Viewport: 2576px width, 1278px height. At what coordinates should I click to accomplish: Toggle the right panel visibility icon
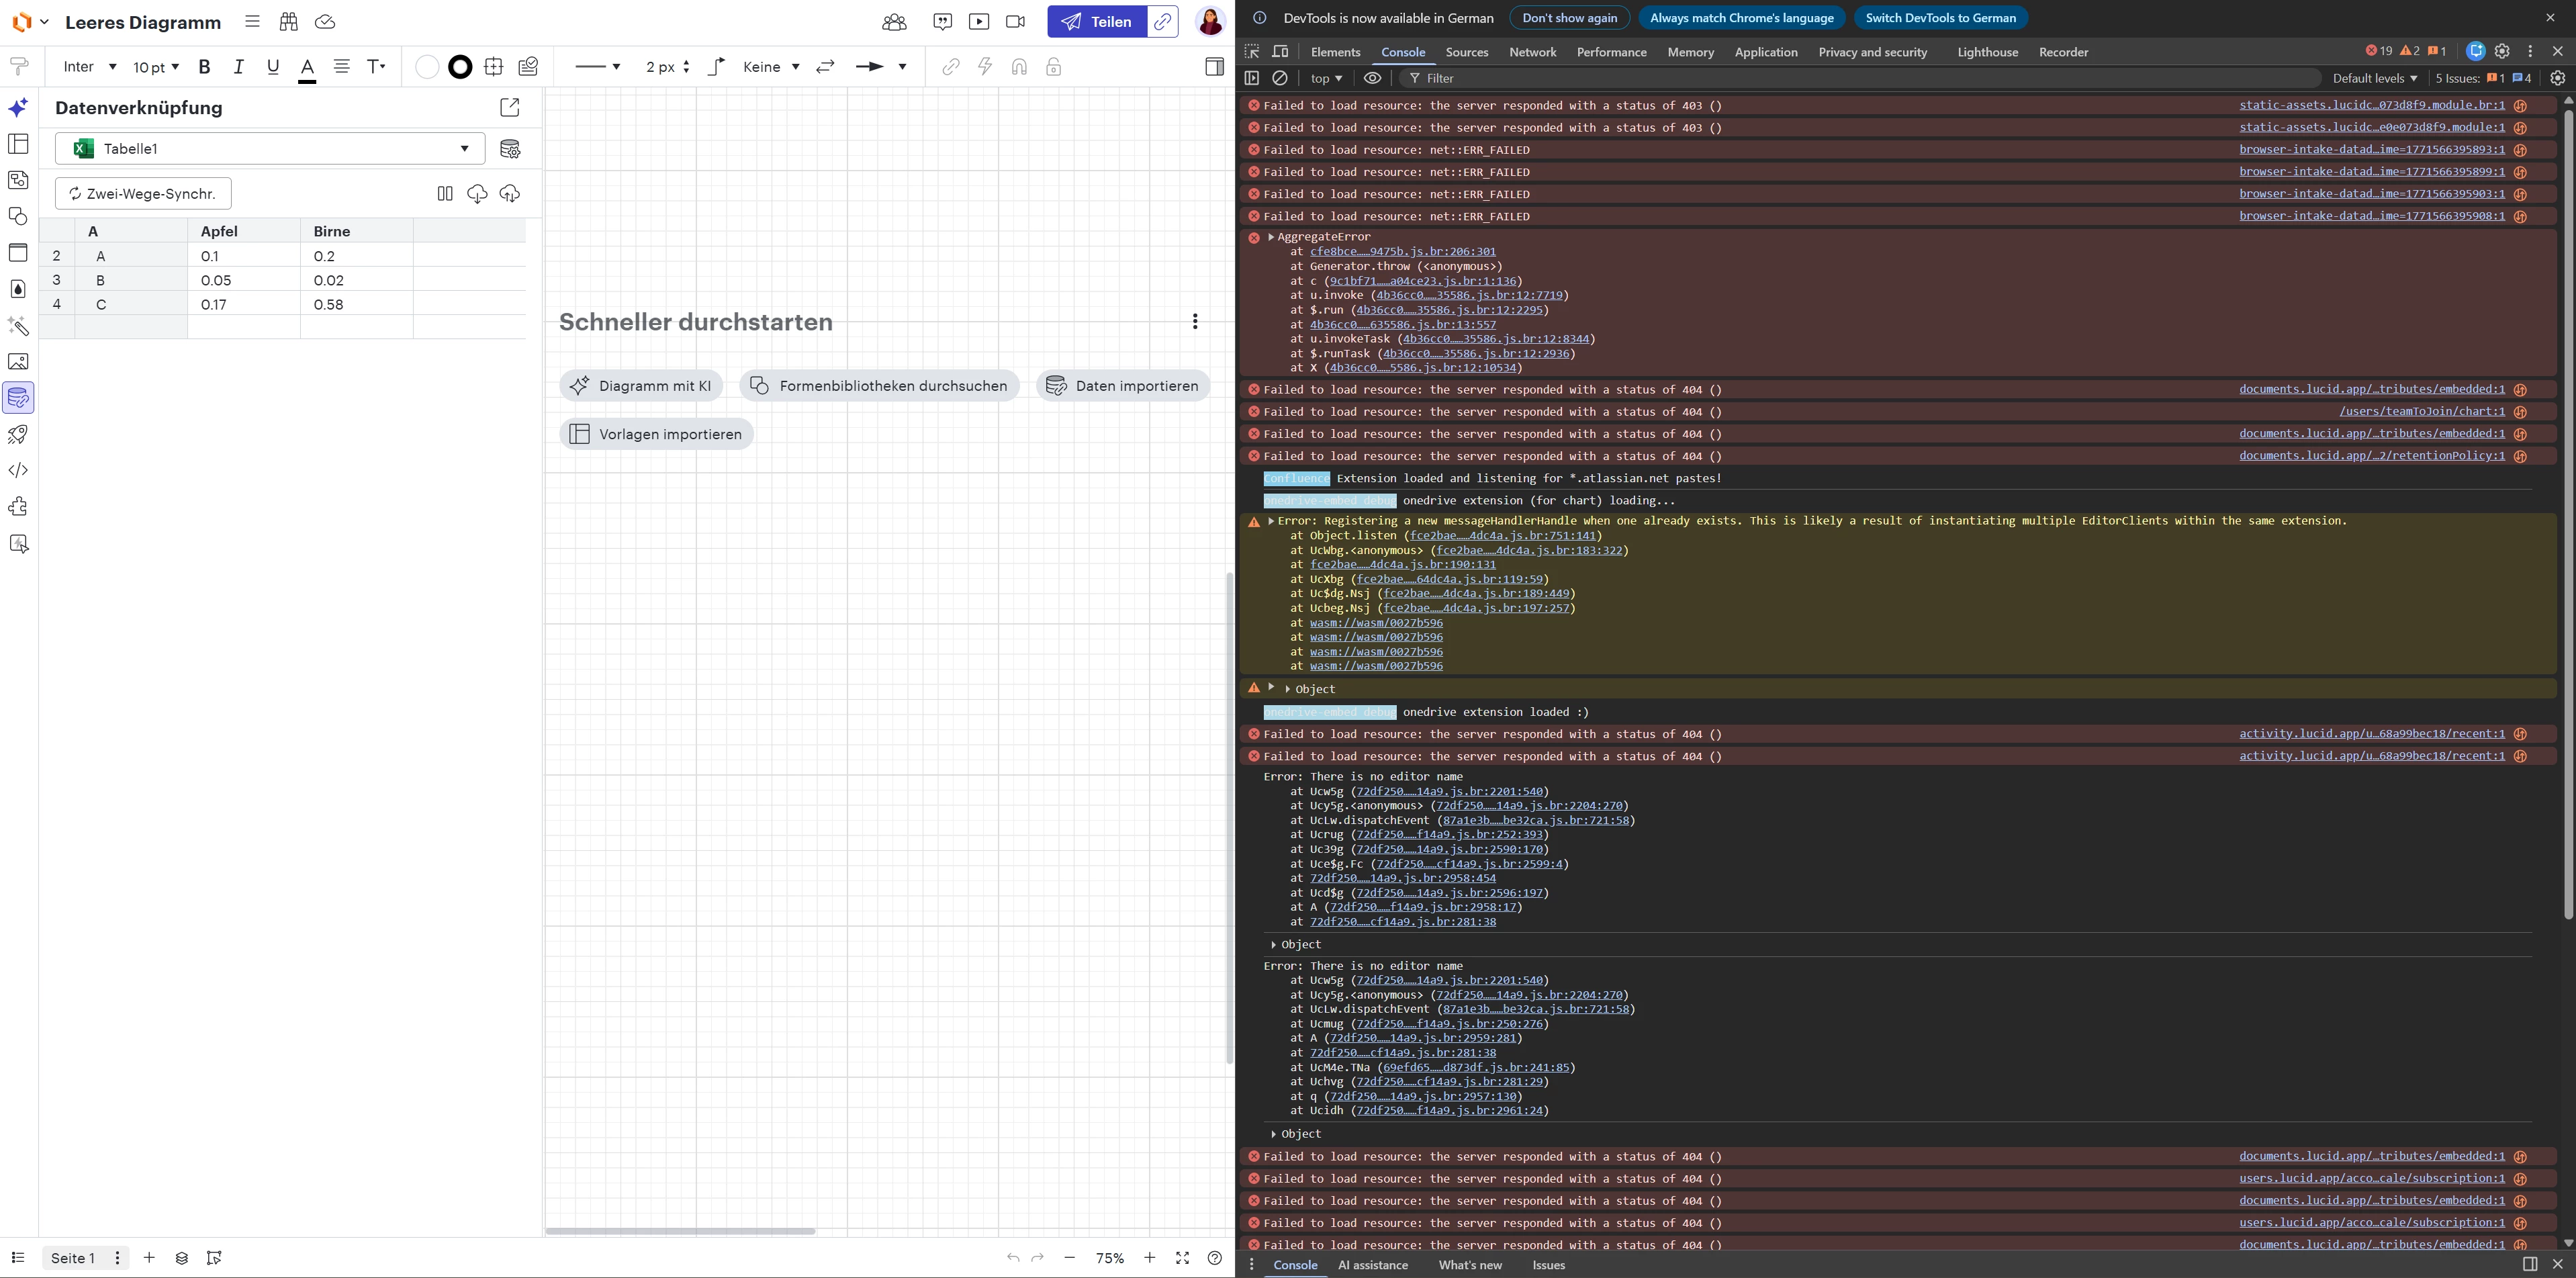pyautogui.click(x=1214, y=67)
